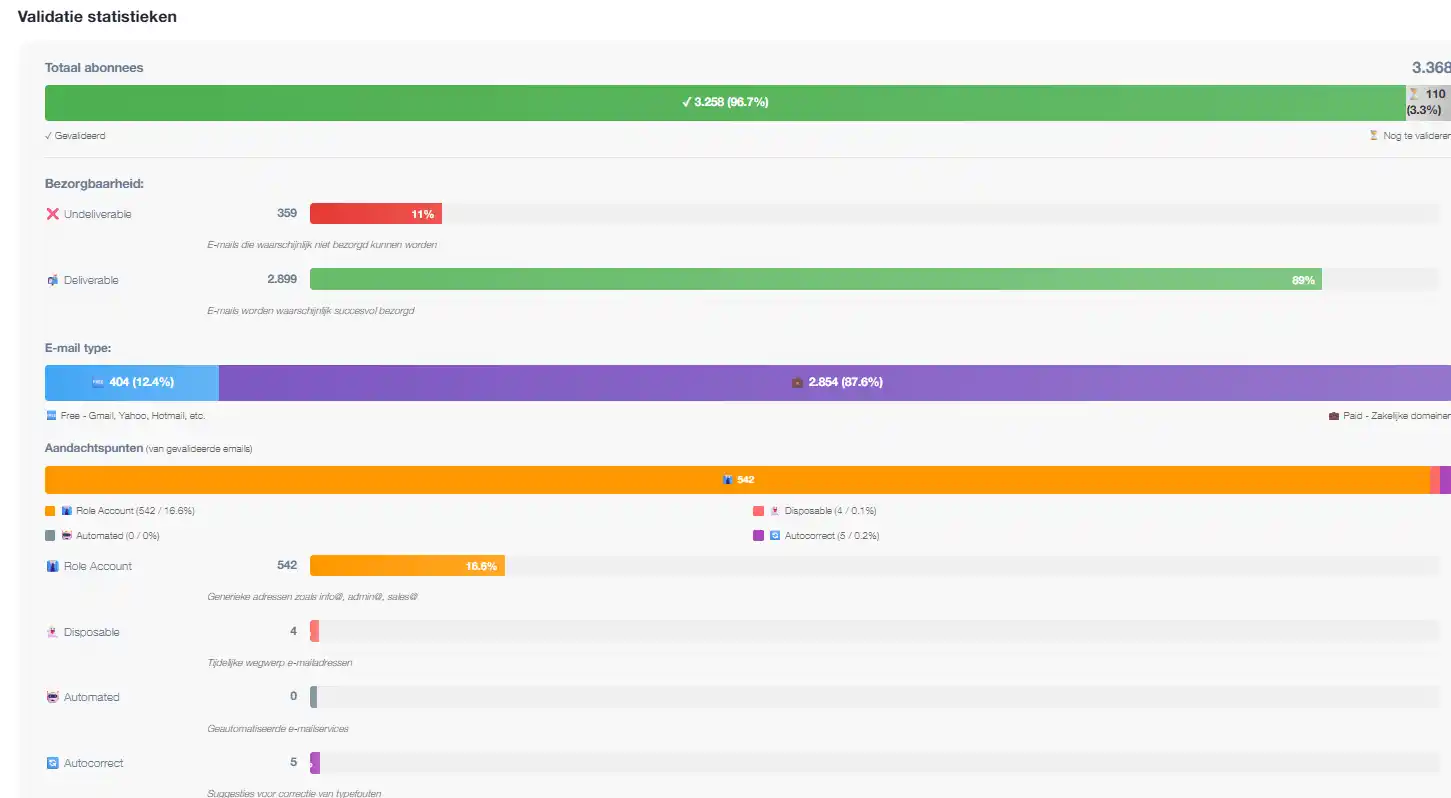The image size is (1451, 798).
Task: Click the red X icon beside Undeliverable
Action: [53, 214]
